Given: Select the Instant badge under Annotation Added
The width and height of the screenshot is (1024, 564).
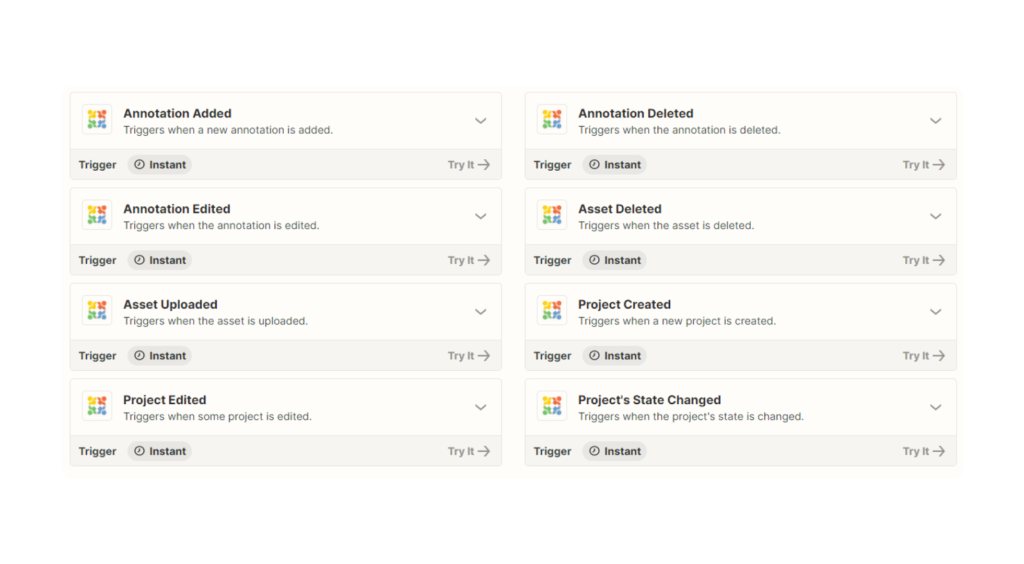Looking at the screenshot, I should [160, 164].
